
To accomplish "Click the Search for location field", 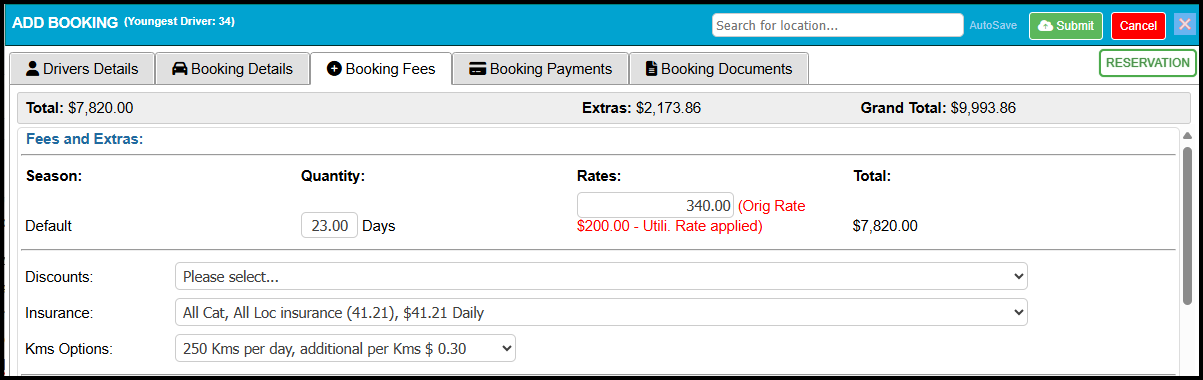I will [x=838, y=25].
